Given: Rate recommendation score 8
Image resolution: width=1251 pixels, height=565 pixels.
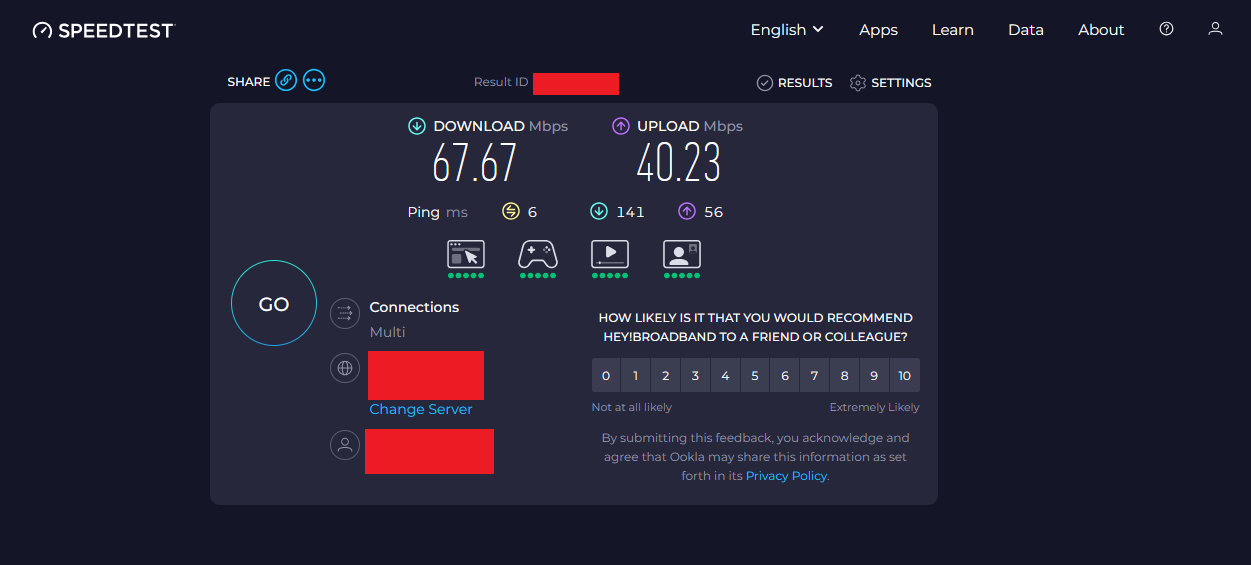Looking at the screenshot, I should (x=845, y=376).
